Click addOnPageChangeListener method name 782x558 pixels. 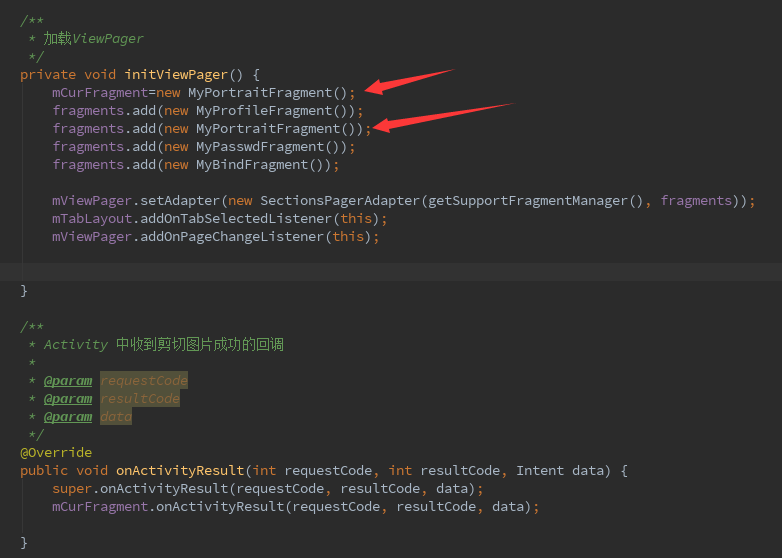232,236
